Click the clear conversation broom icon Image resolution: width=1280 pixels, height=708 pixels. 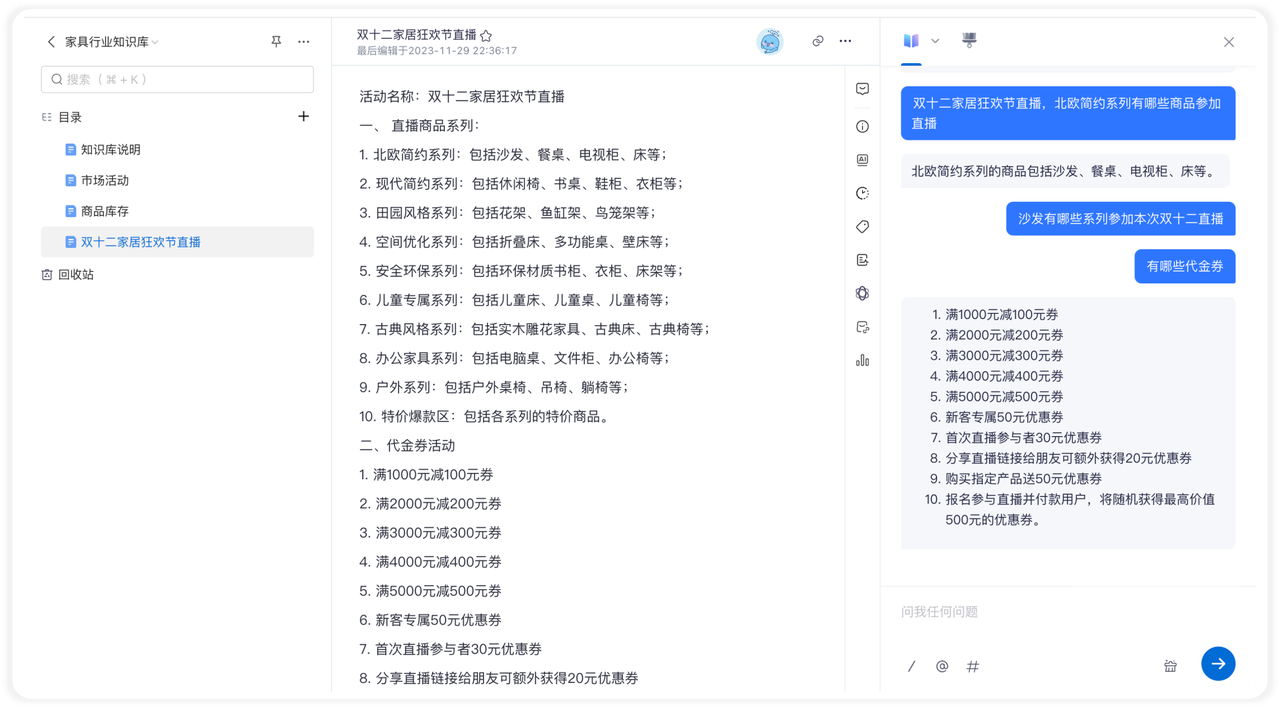[x=1170, y=666]
